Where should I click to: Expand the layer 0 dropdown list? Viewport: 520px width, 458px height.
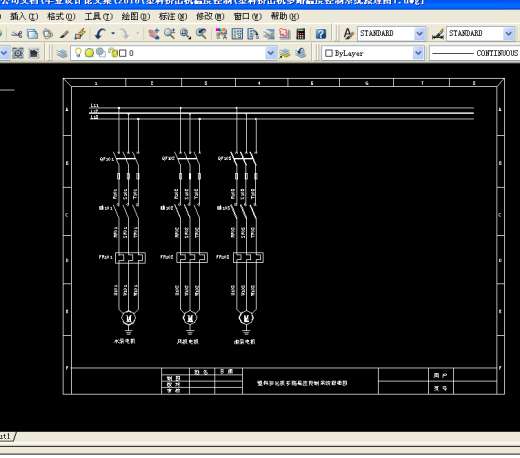(271, 53)
